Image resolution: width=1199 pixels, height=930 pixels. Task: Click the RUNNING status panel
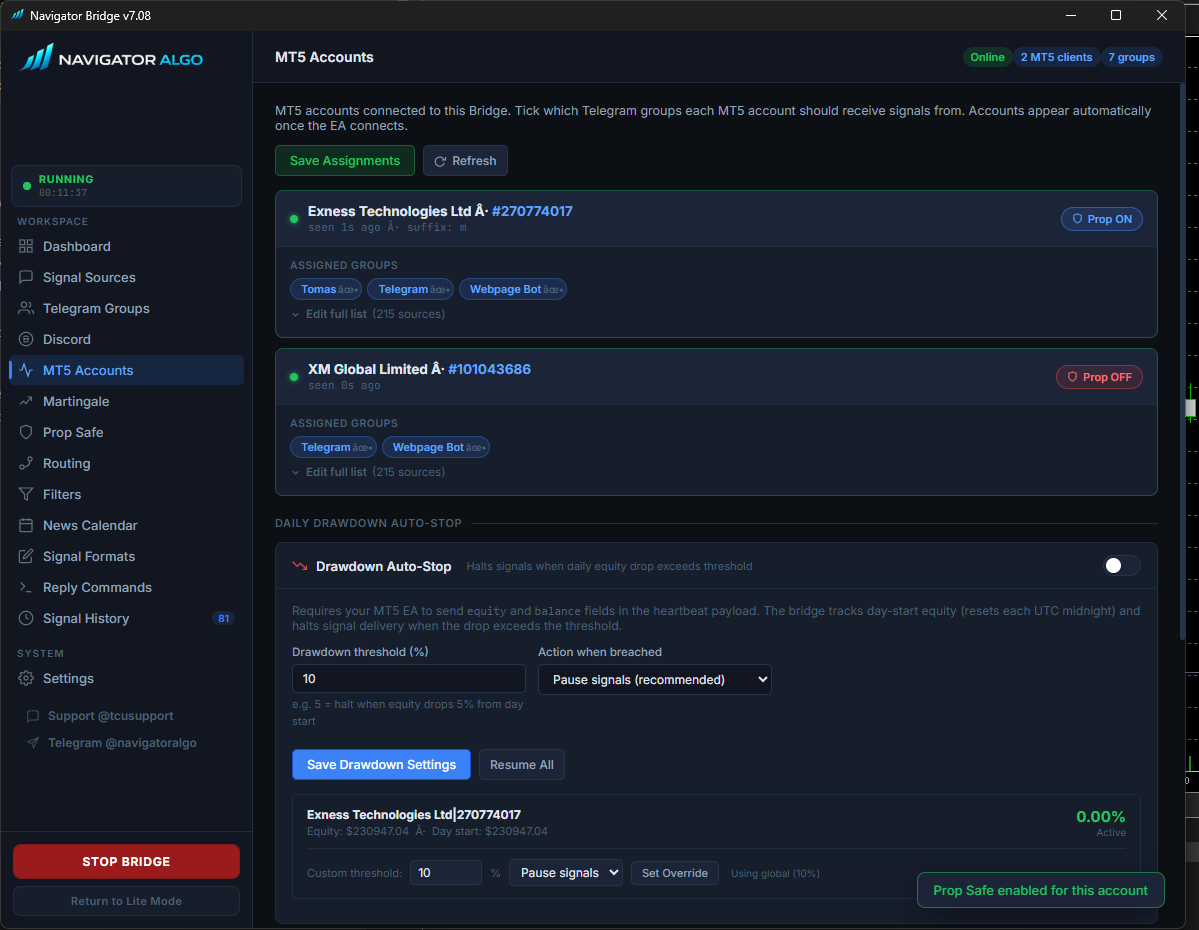tap(126, 186)
